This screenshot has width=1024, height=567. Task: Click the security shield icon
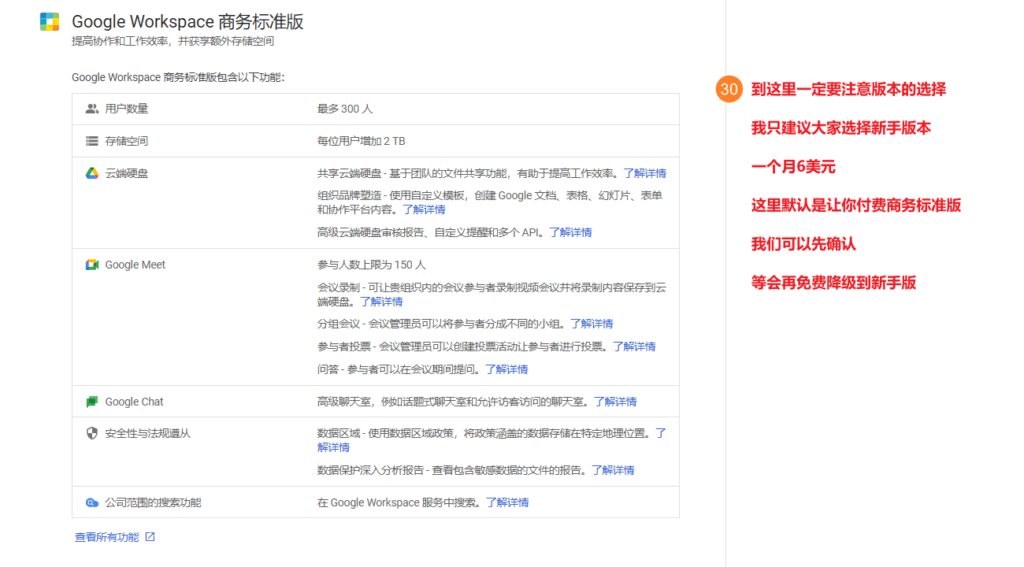(92, 433)
